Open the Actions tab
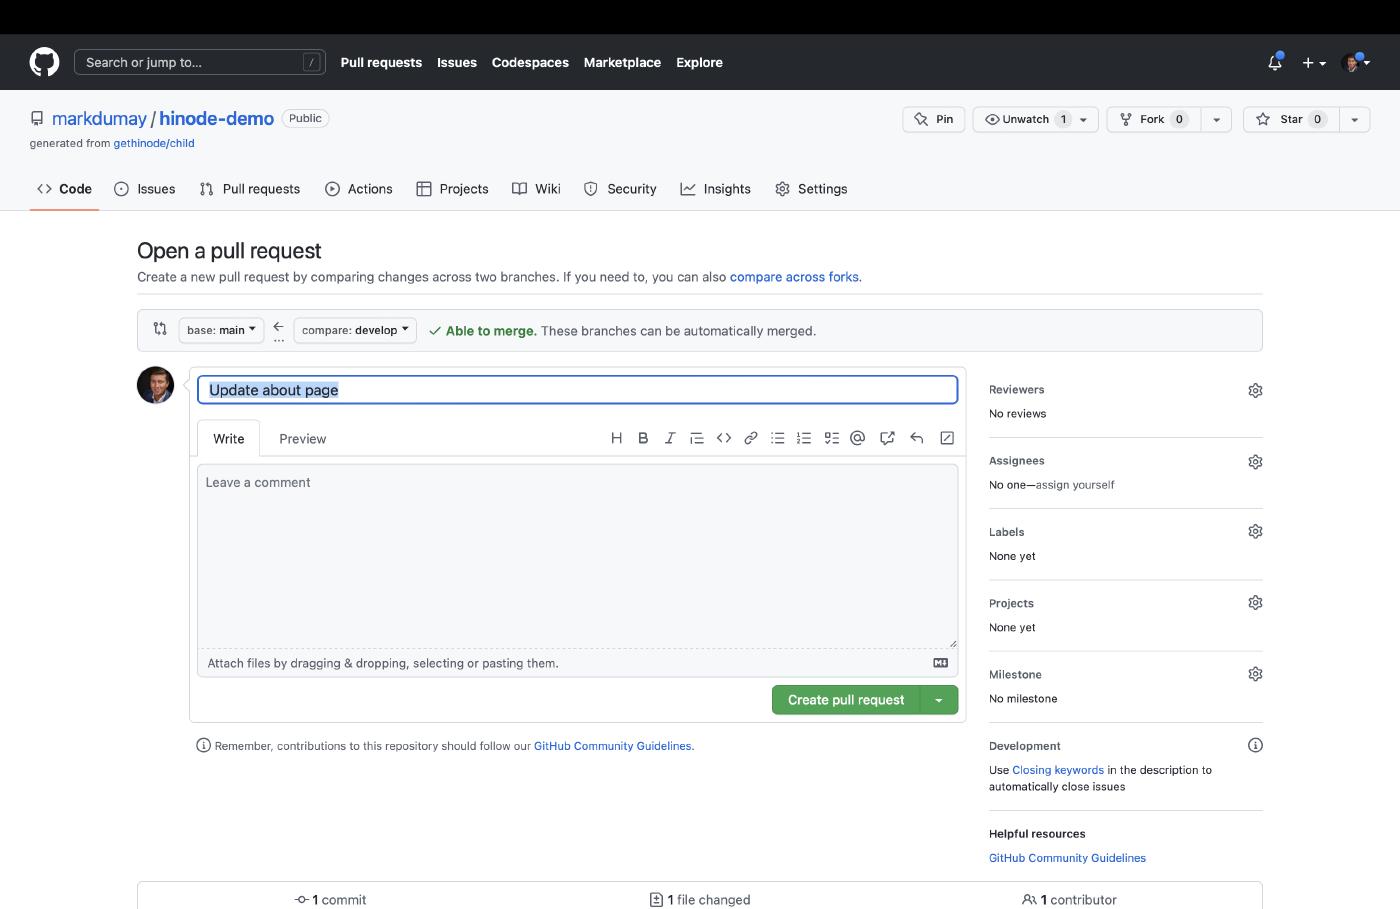 point(359,189)
